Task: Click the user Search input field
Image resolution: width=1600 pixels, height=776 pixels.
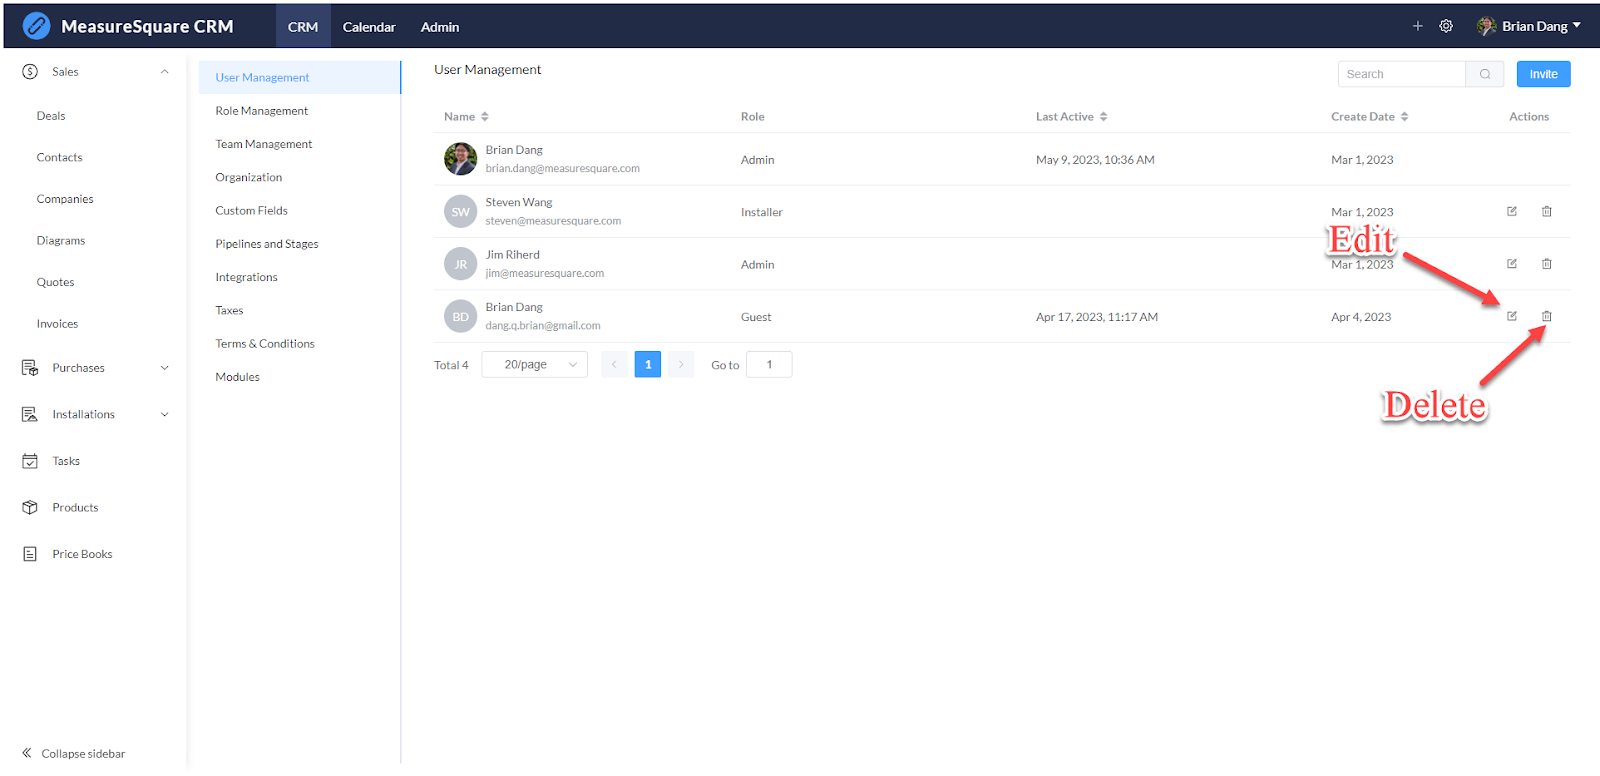Action: [x=1402, y=74]
